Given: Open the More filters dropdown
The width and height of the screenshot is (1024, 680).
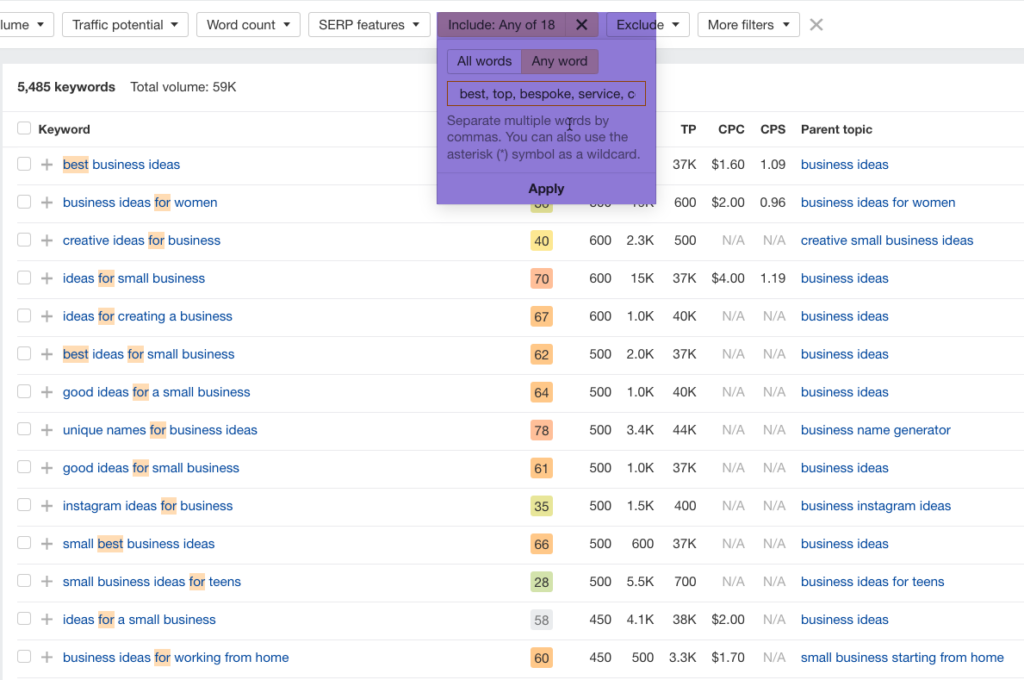Looking at the screenshot, I should pyautogui.click(x=748, y=25).
